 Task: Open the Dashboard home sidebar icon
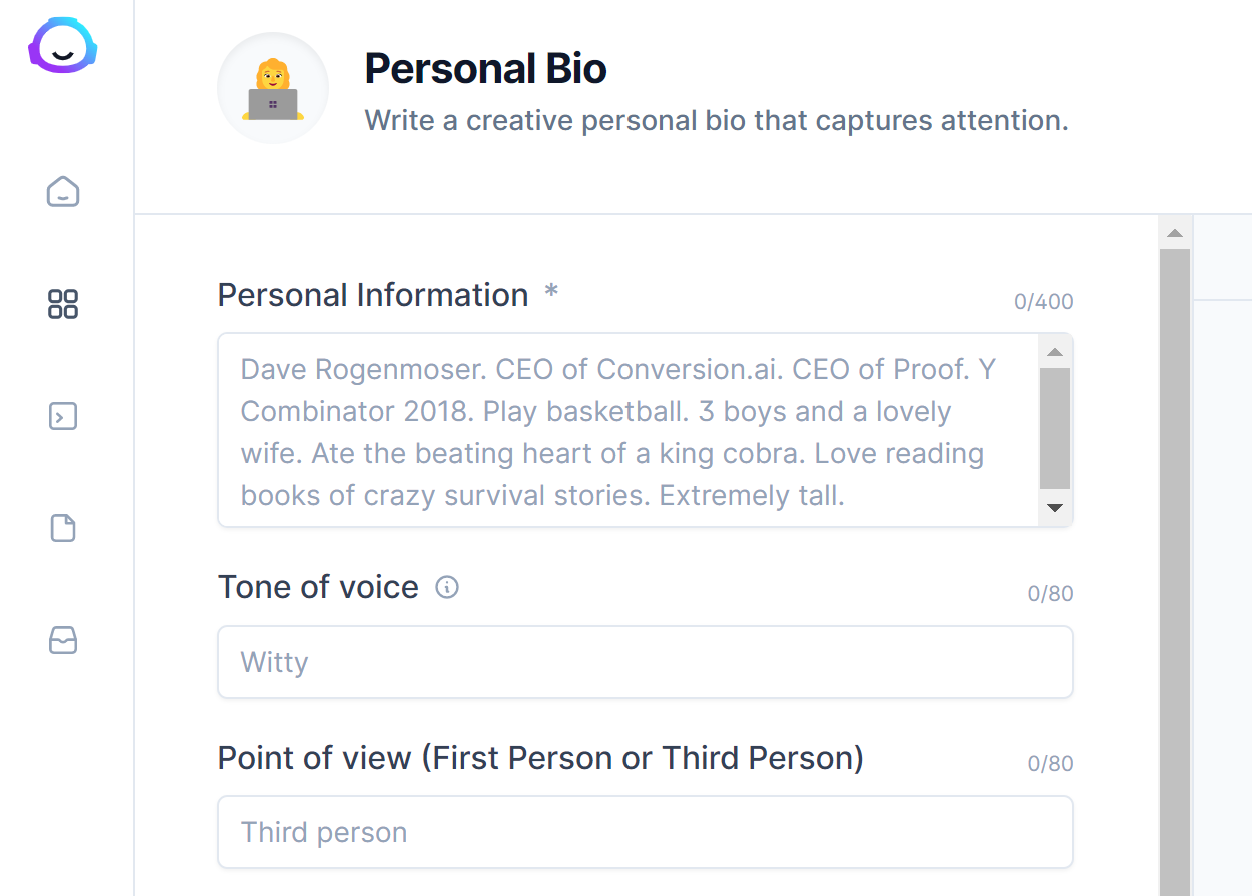[63, 191]
